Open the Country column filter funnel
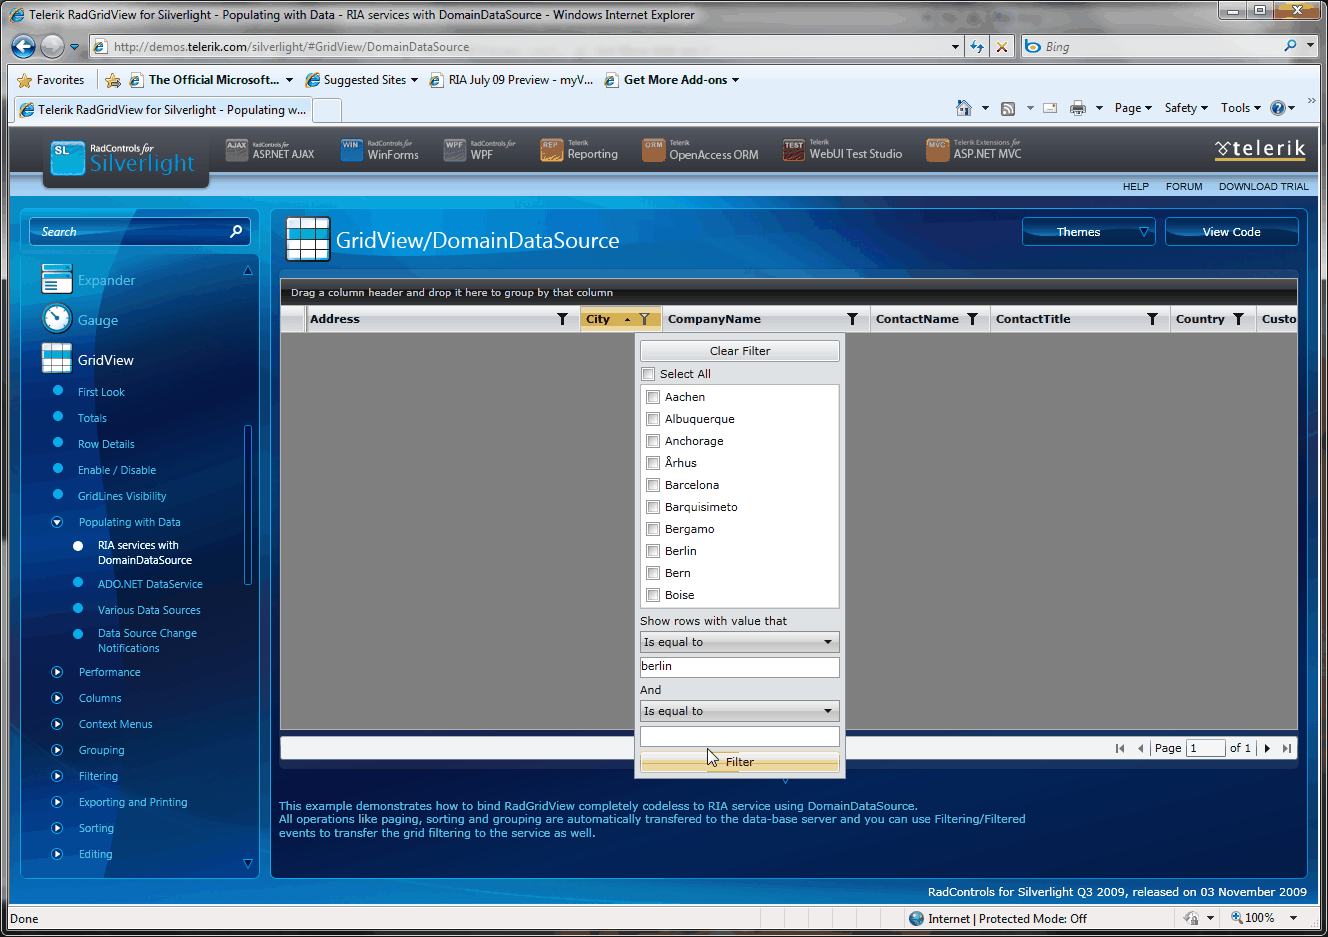 click(x=1238, y=319)
